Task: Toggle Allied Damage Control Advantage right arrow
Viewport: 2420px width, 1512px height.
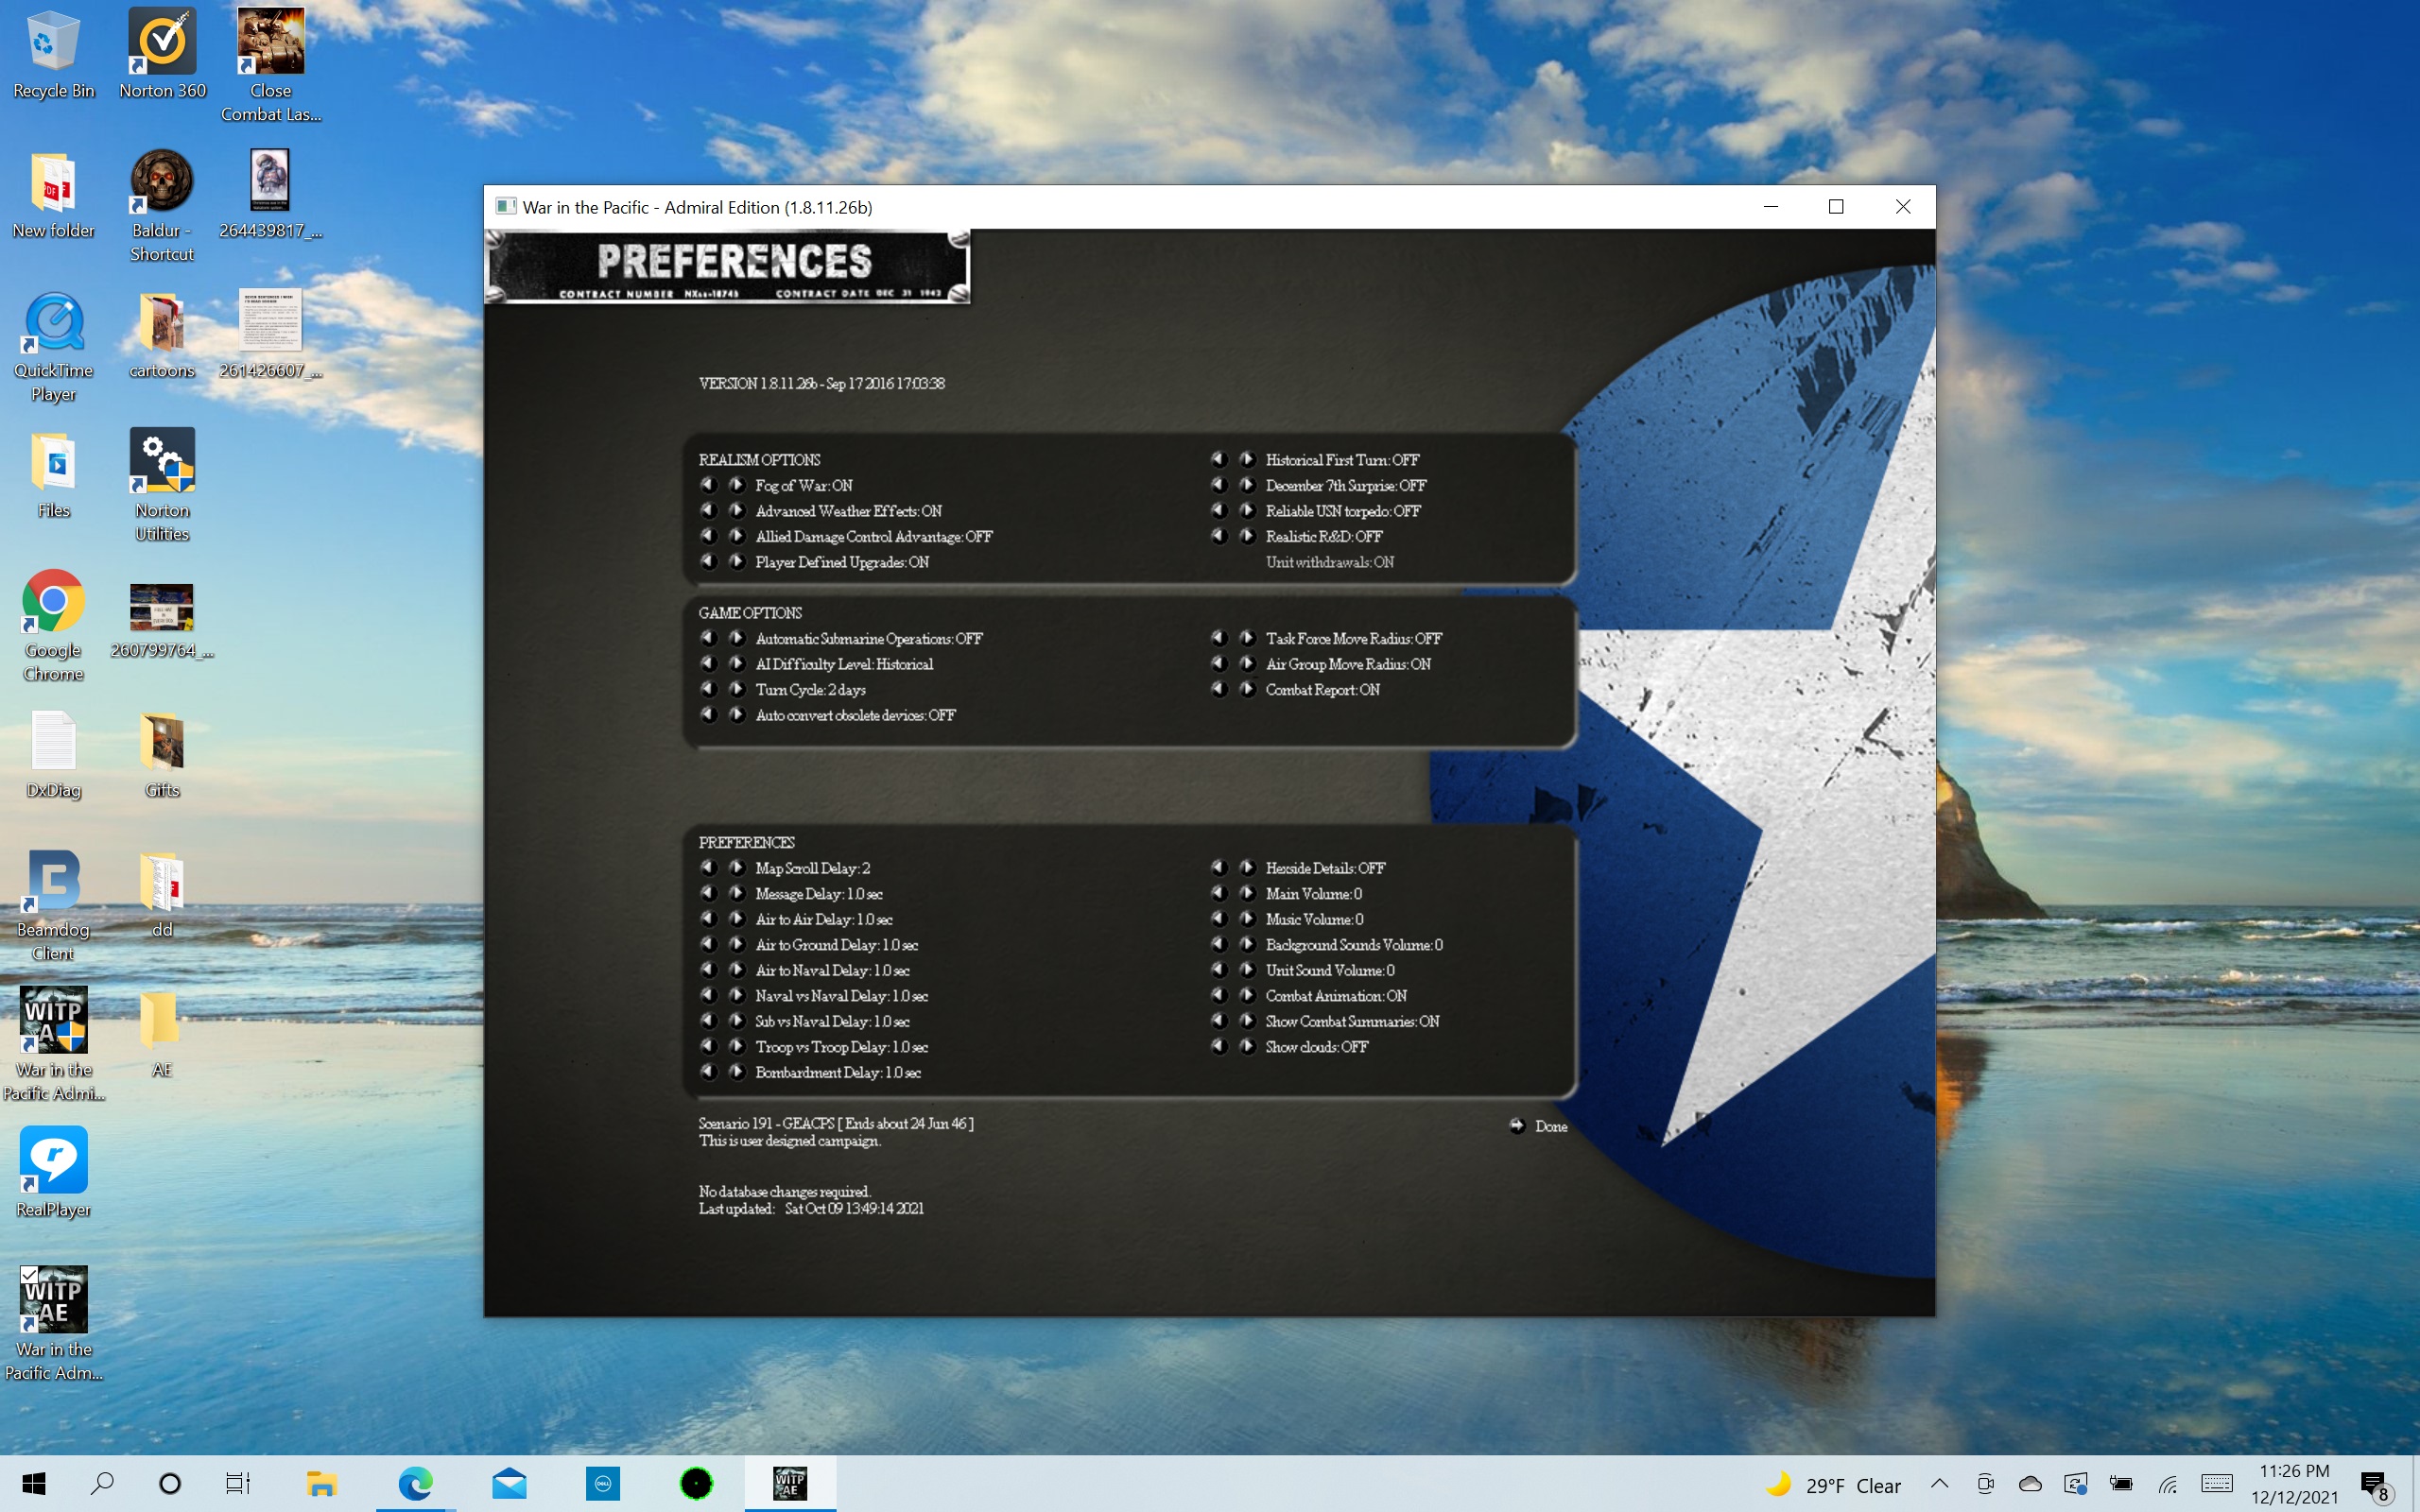Action: click(737, 536)
